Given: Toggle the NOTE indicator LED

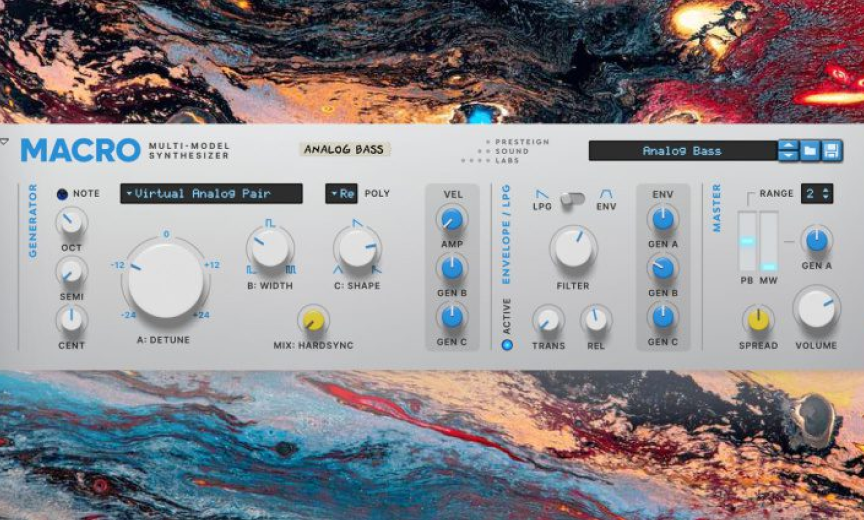Looking at the screenshot, I should [62, 194].
